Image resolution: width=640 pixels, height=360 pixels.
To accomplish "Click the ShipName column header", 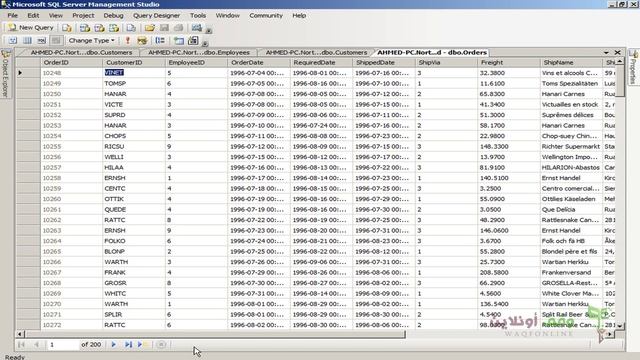I will coord(571,62).
